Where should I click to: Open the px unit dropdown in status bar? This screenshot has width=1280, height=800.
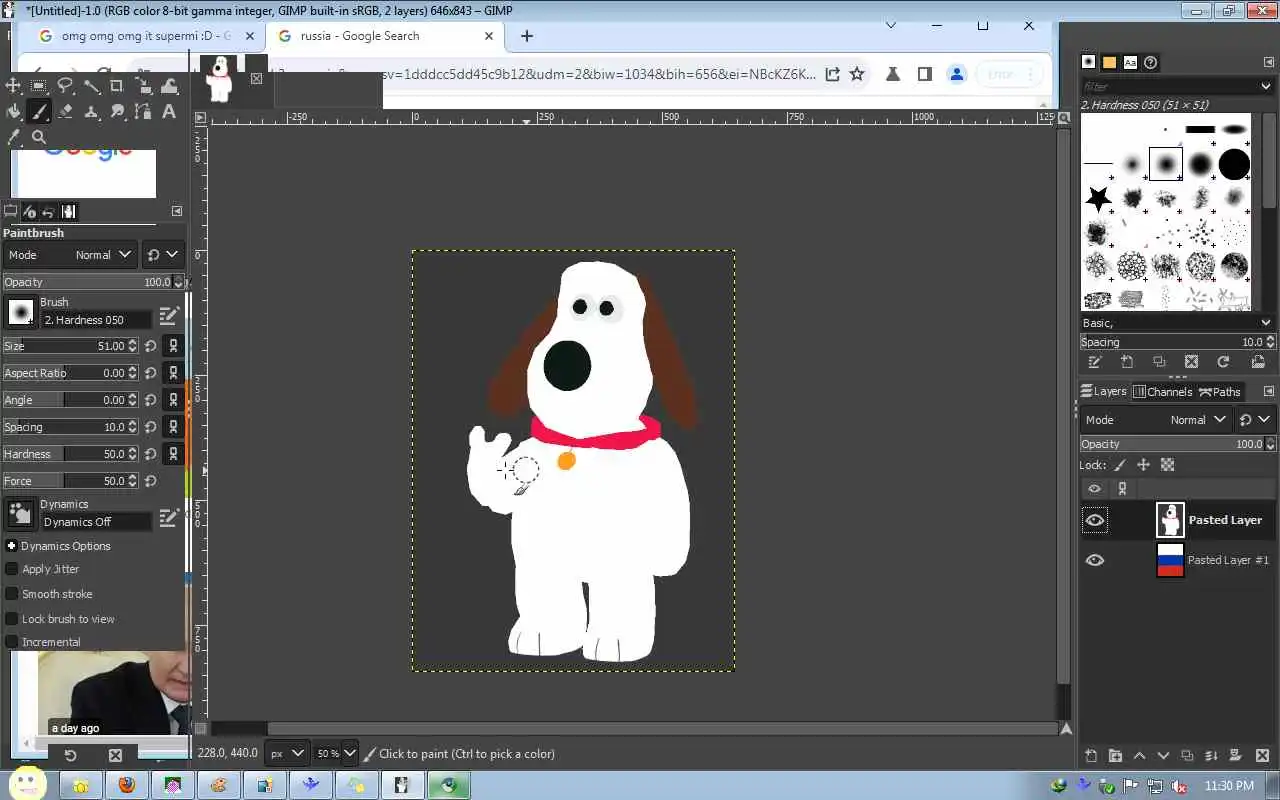coord(287,753)
